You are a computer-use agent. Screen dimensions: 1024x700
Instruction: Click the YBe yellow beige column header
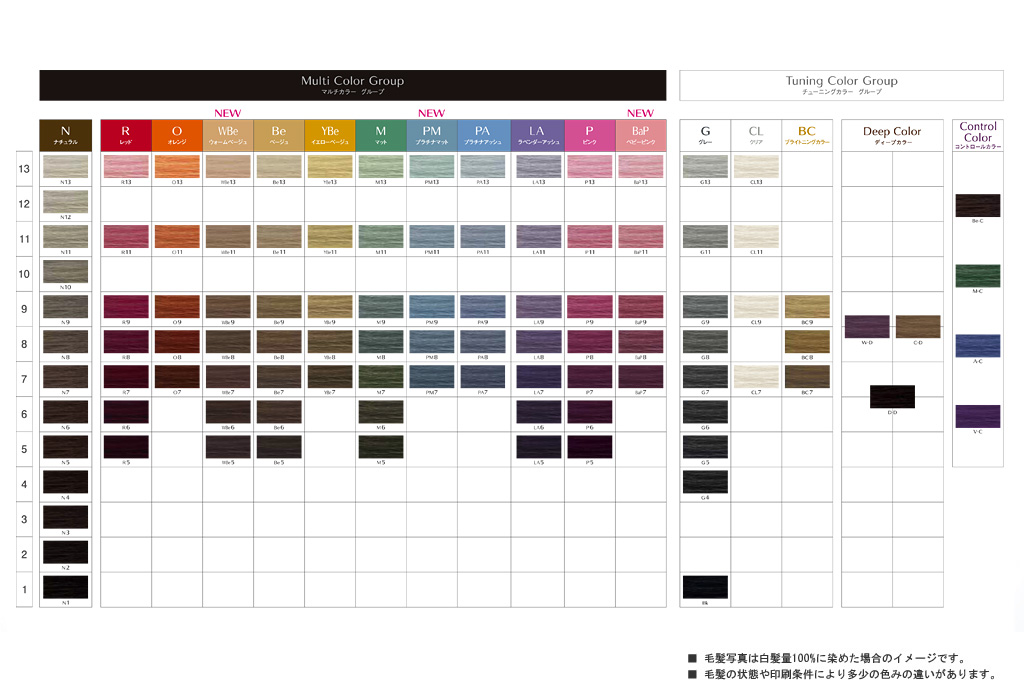coord(330,135)
